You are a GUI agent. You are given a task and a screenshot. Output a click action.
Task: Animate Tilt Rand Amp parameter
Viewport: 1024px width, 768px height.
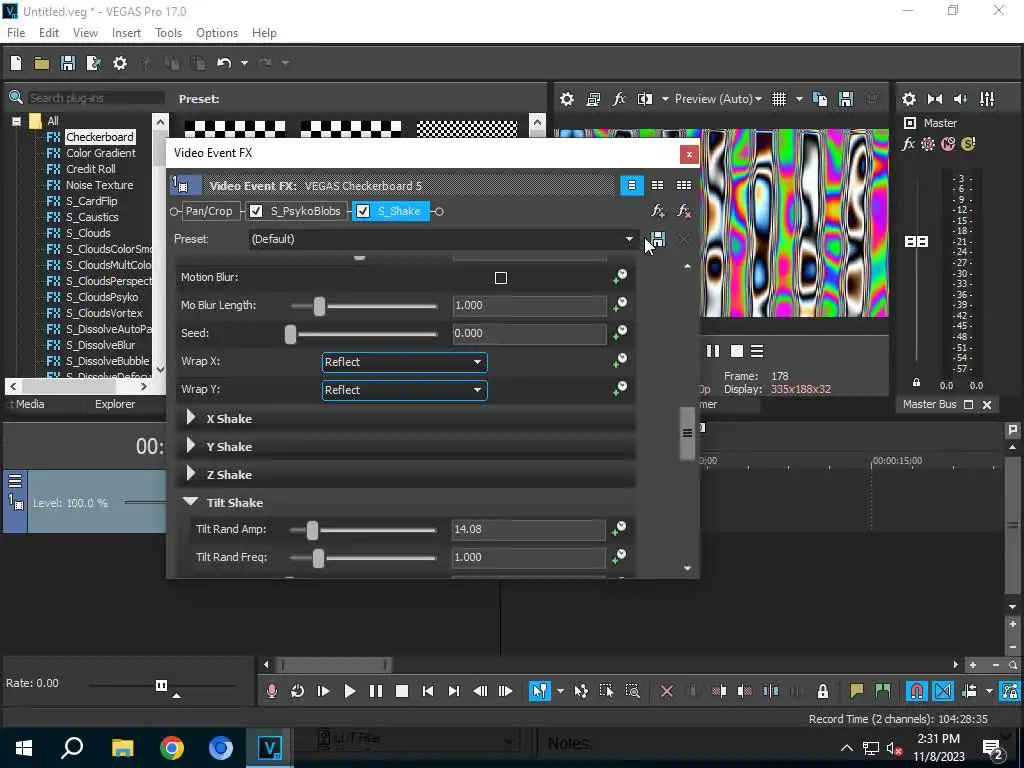point(619,528)
